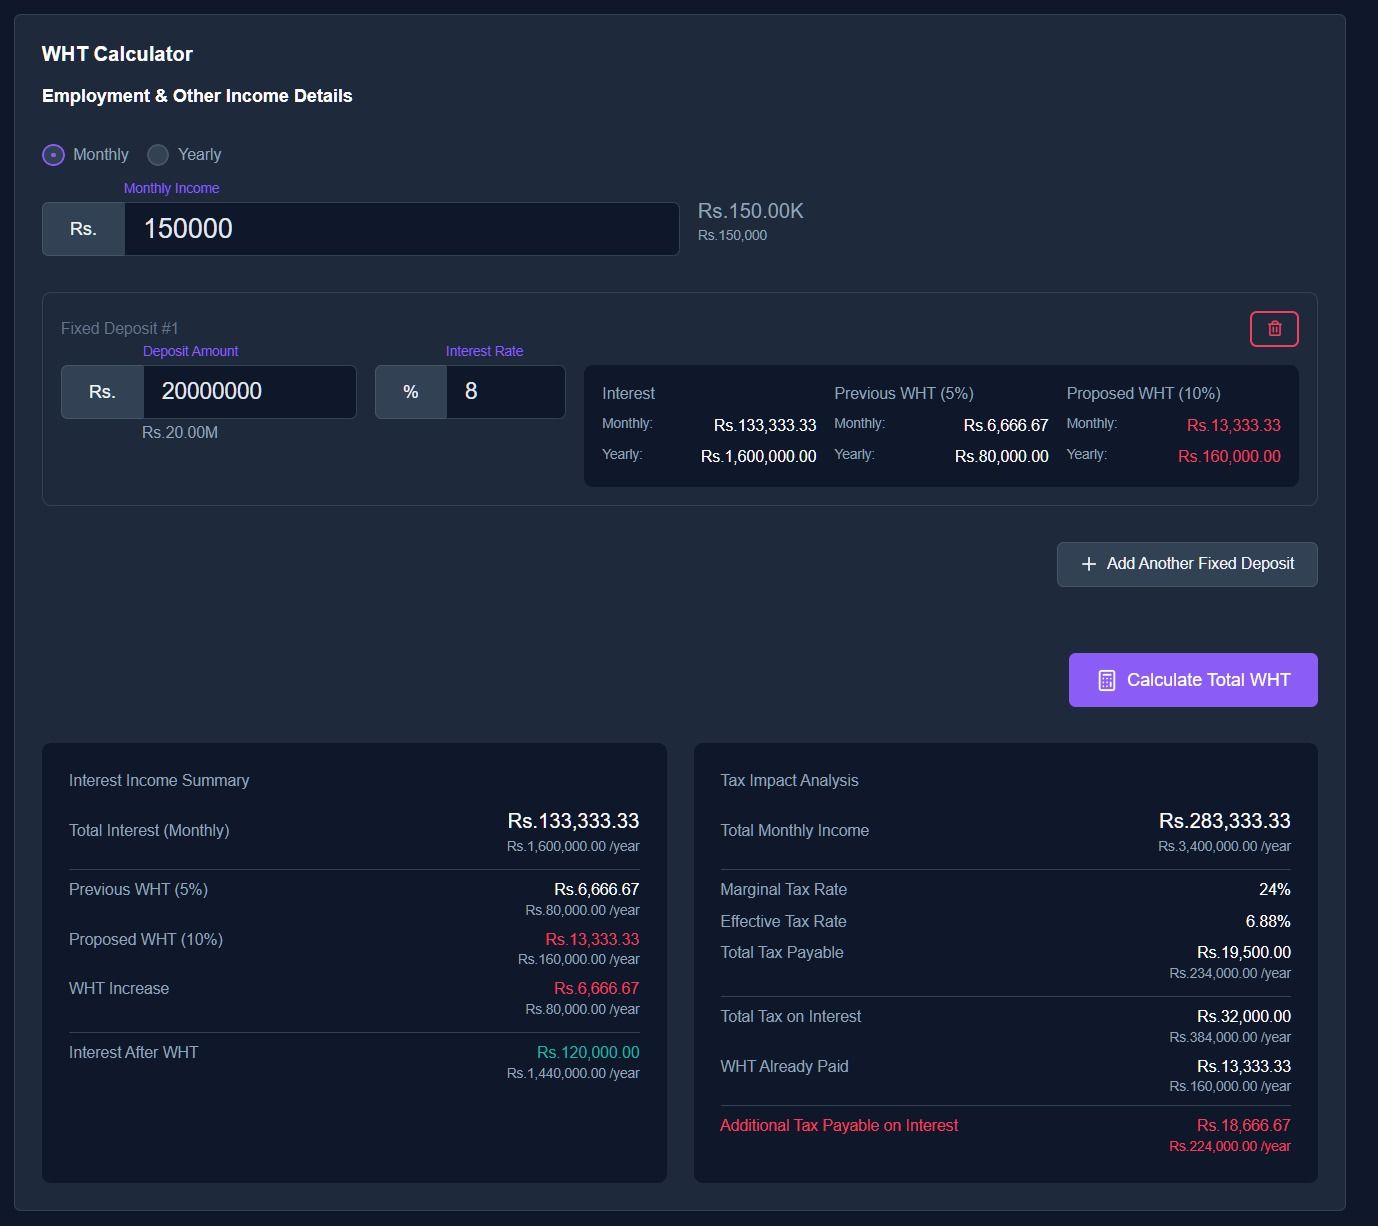
Task: Click the 'Fixed Deposit #1' label
Action: [120, 329]
